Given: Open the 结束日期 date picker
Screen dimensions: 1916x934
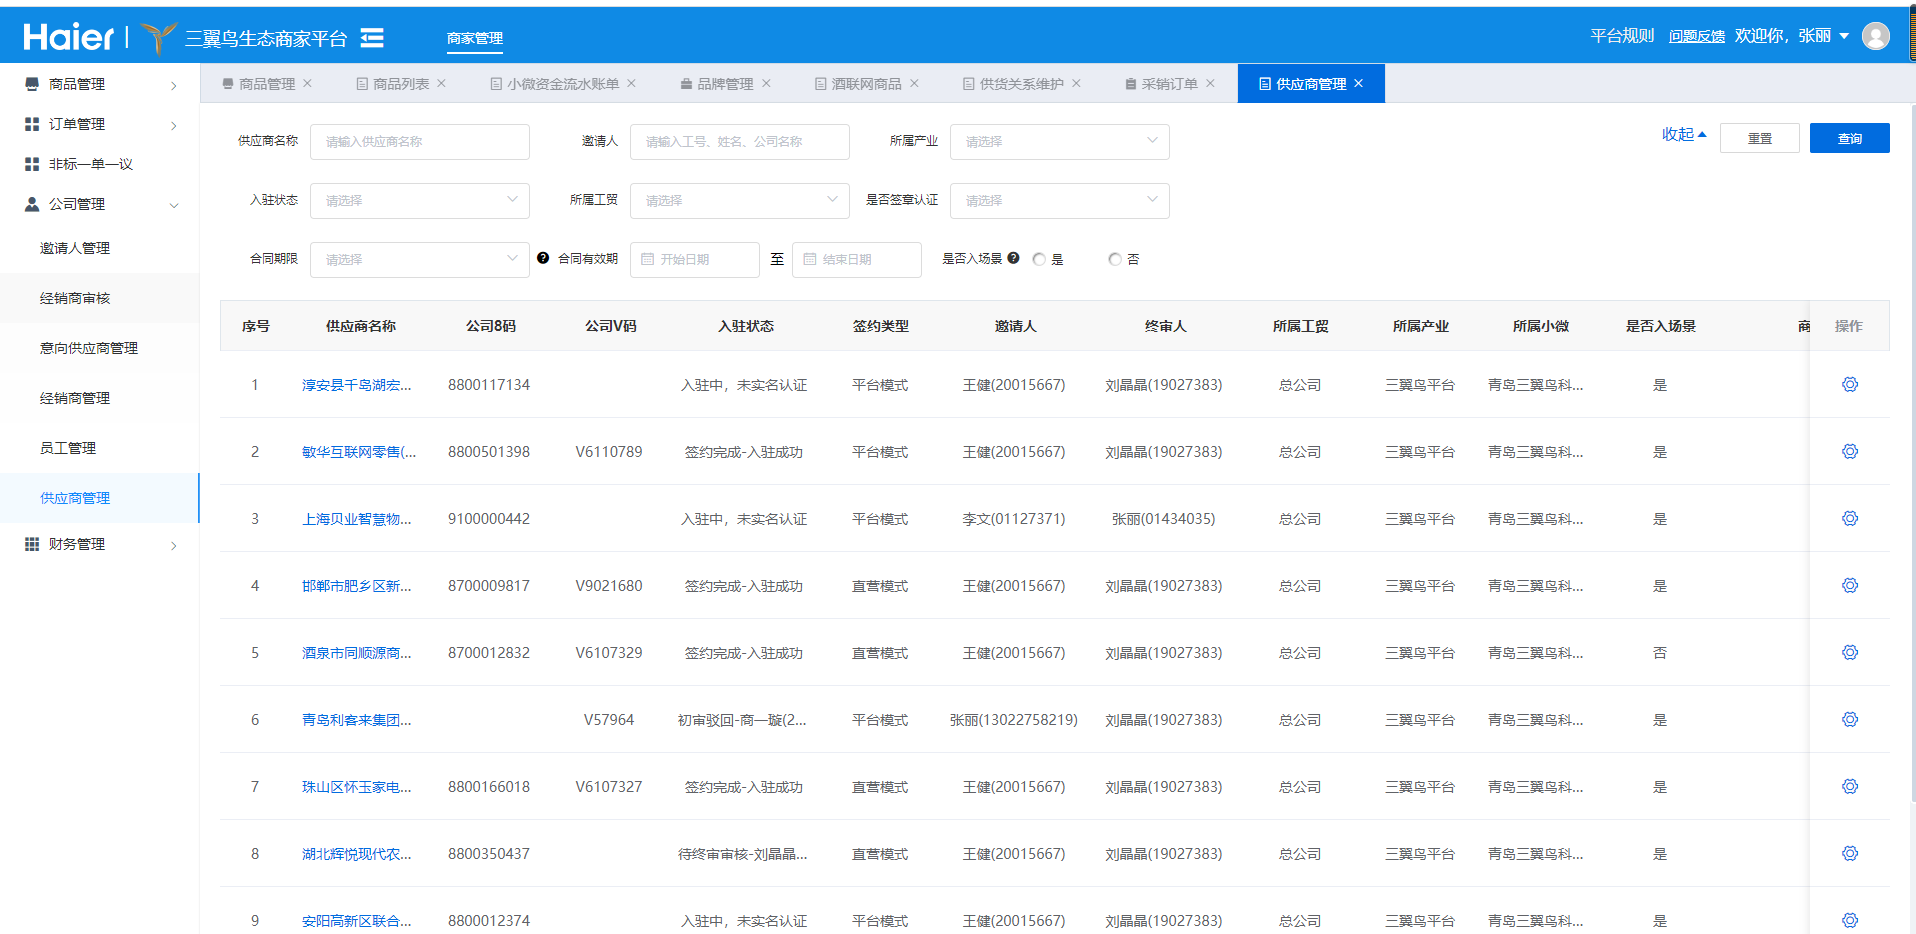Looking at the screenshot, I should 856,260.
